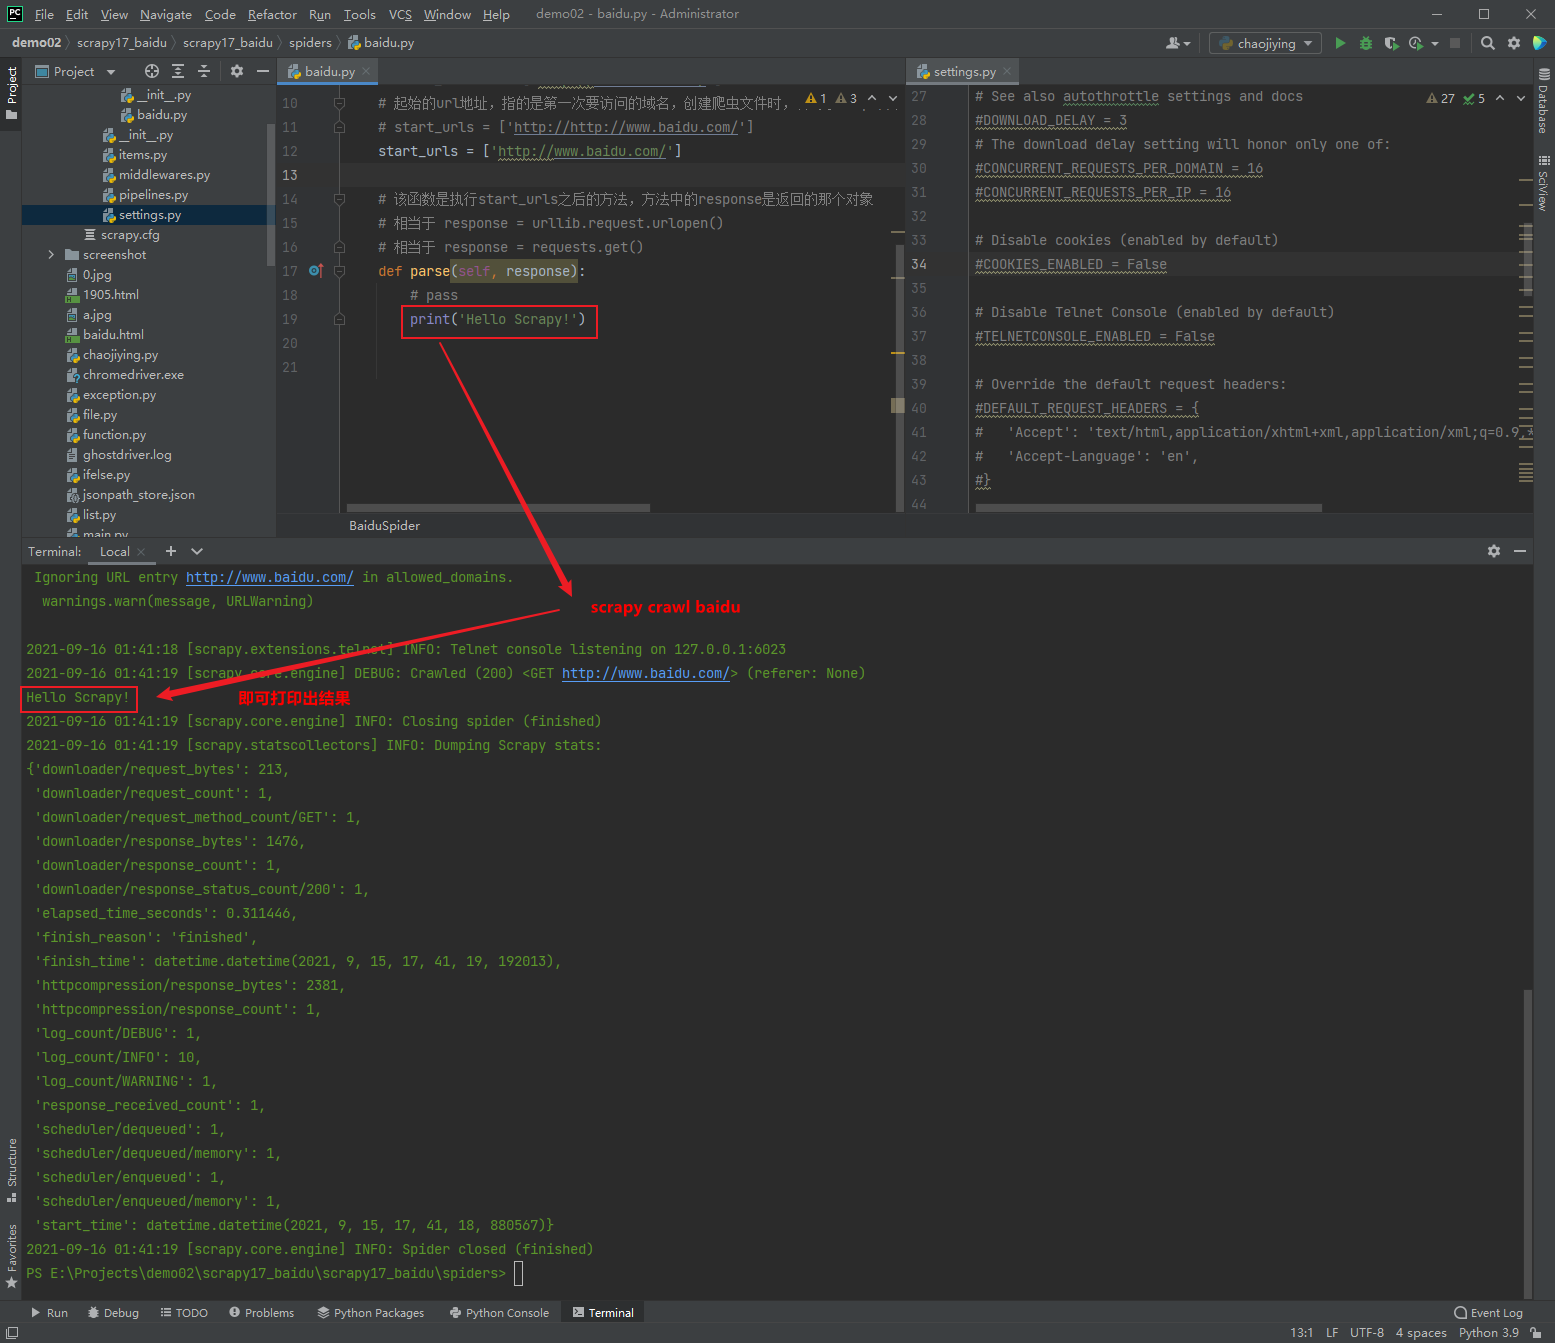Toggle bookmark lock icon at line 11

[339, 127]
